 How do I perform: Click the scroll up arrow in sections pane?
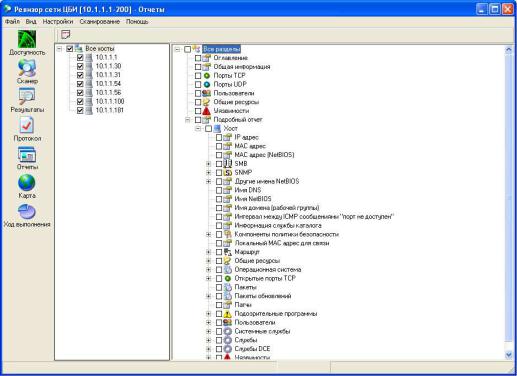pos(509,50)
